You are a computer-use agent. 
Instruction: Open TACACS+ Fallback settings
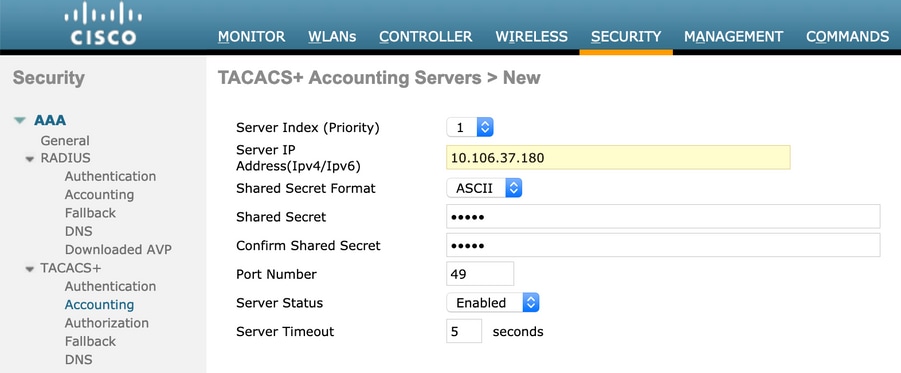pos(90,341)
